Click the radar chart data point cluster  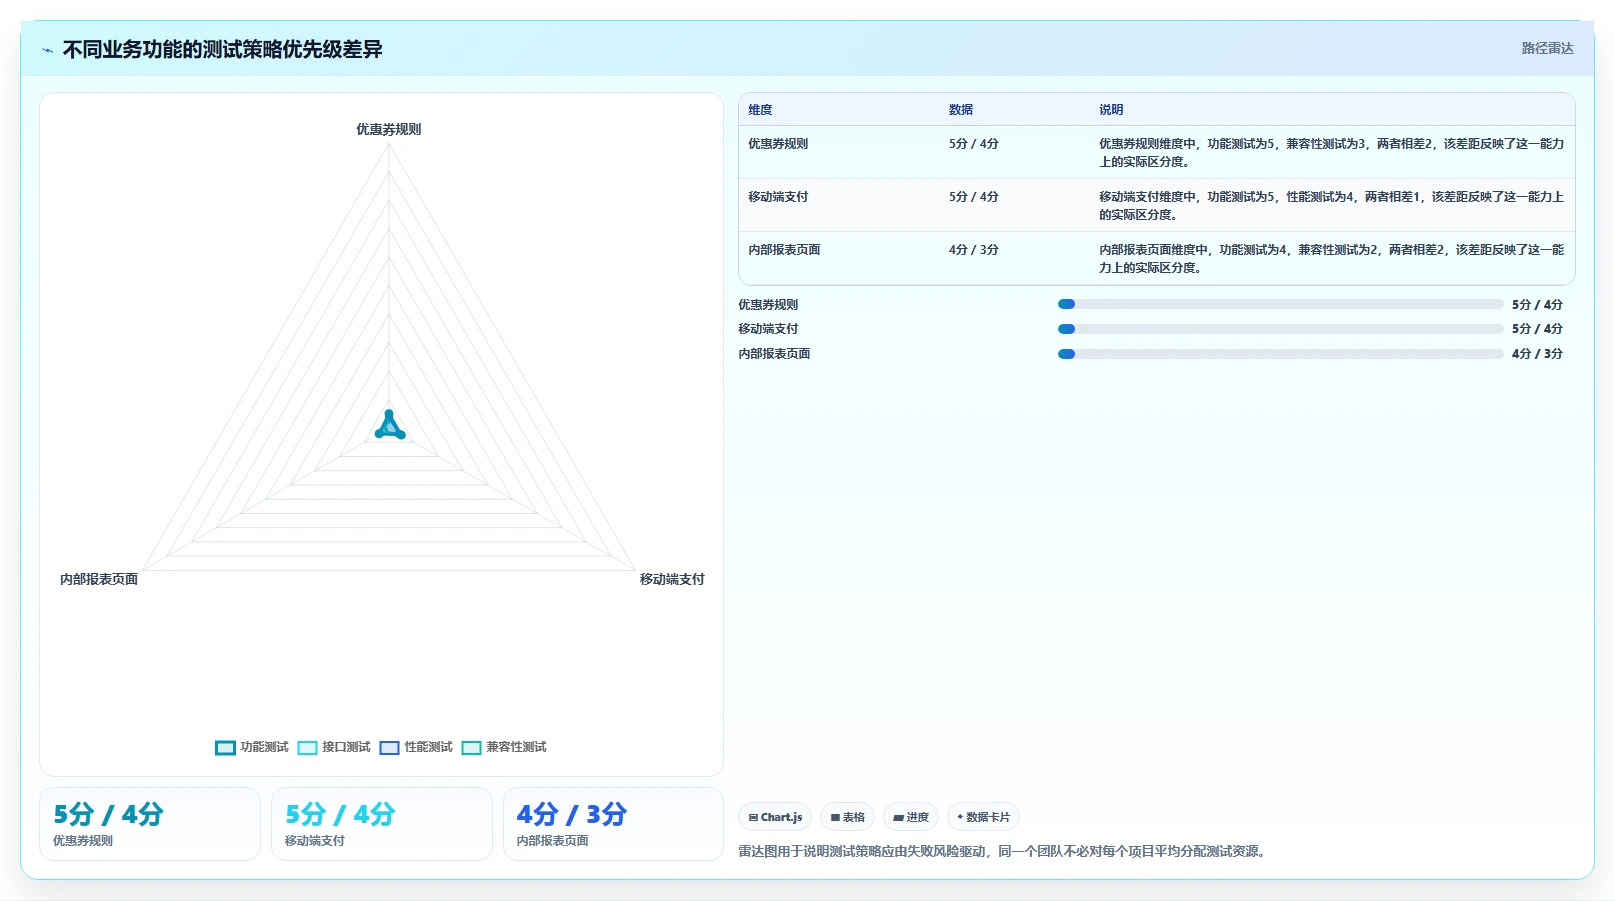pyautogui.click(x=389, y=427)
